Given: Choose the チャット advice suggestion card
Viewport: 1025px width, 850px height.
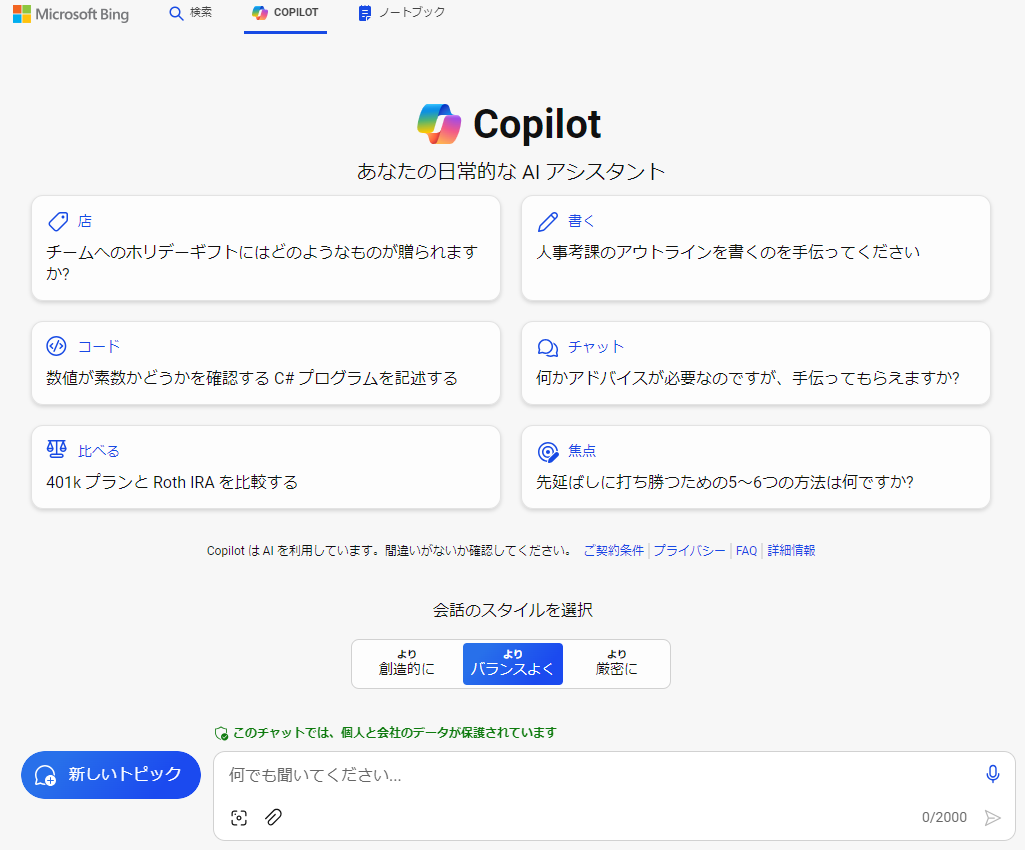Looking at the screenshot, I should (755, 363).
